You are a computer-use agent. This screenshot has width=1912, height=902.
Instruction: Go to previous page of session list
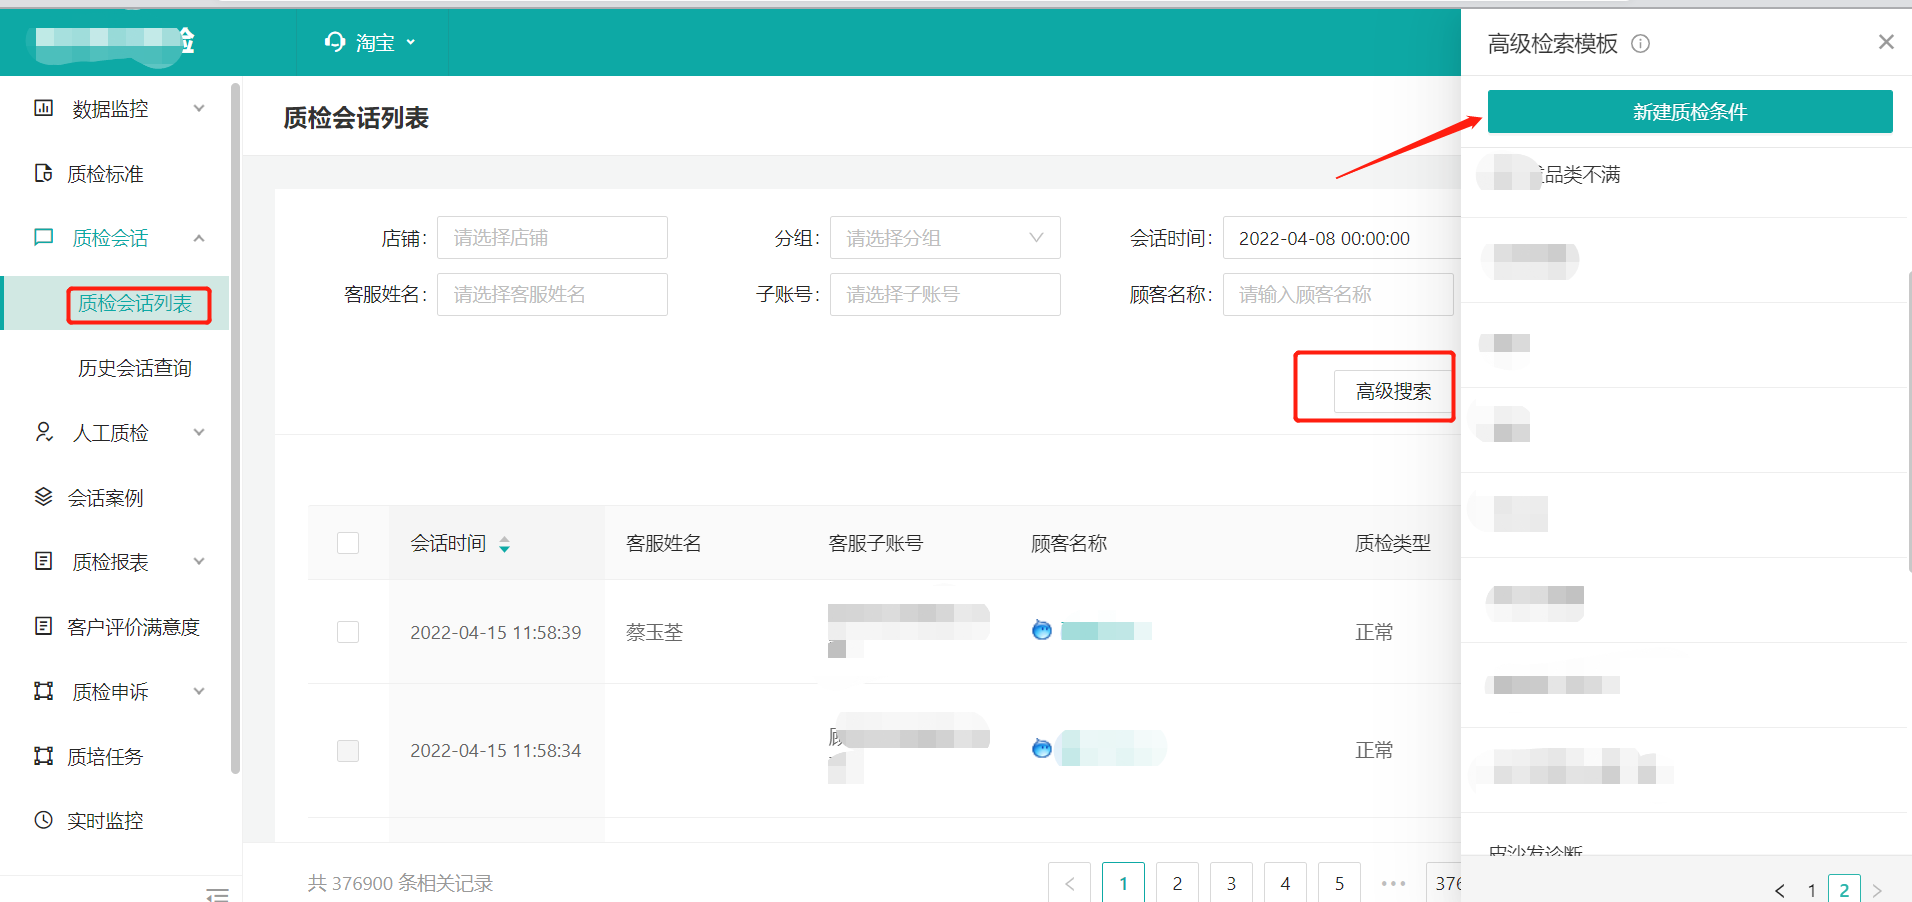[x=1070, y=883]
